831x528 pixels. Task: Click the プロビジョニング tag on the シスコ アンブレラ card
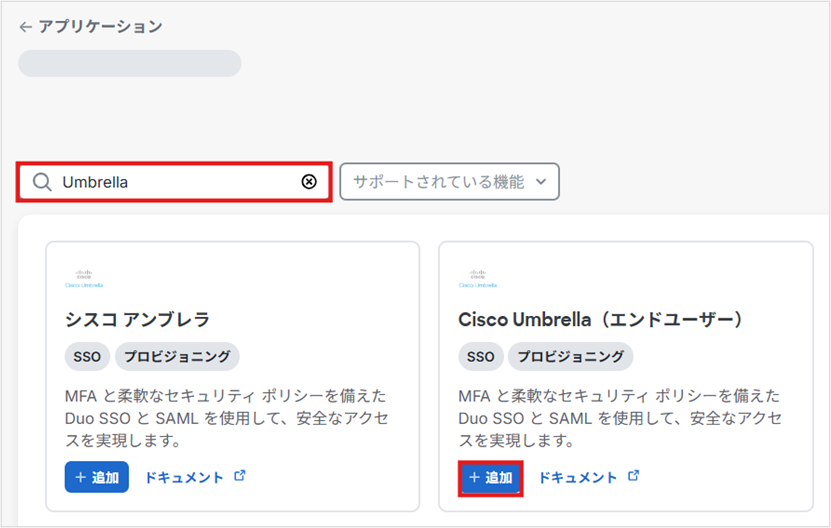coord(177,356)
